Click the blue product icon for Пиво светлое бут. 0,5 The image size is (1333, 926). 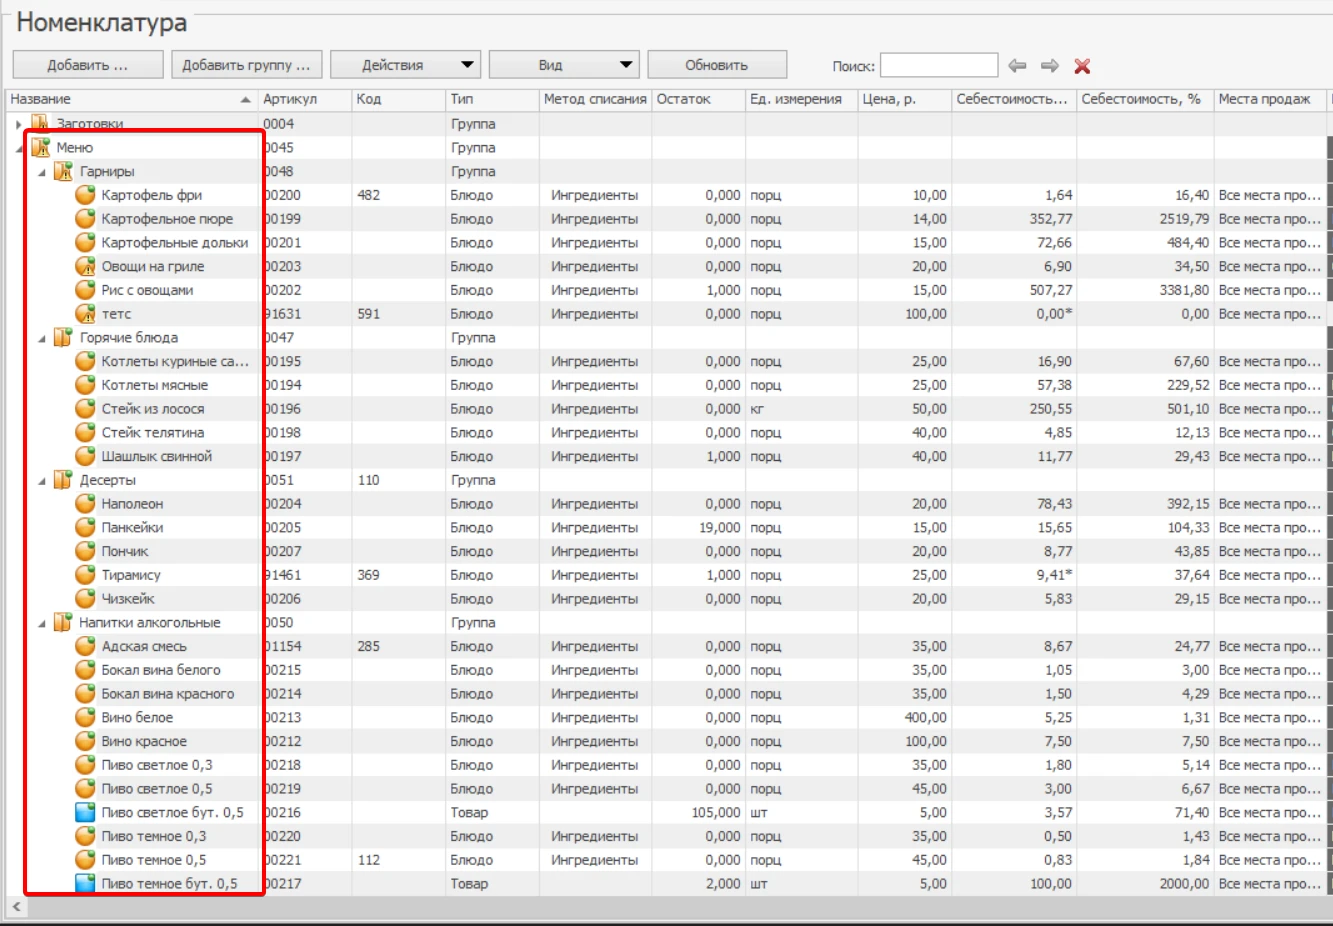pyautogui.click(x=86, y=812)
